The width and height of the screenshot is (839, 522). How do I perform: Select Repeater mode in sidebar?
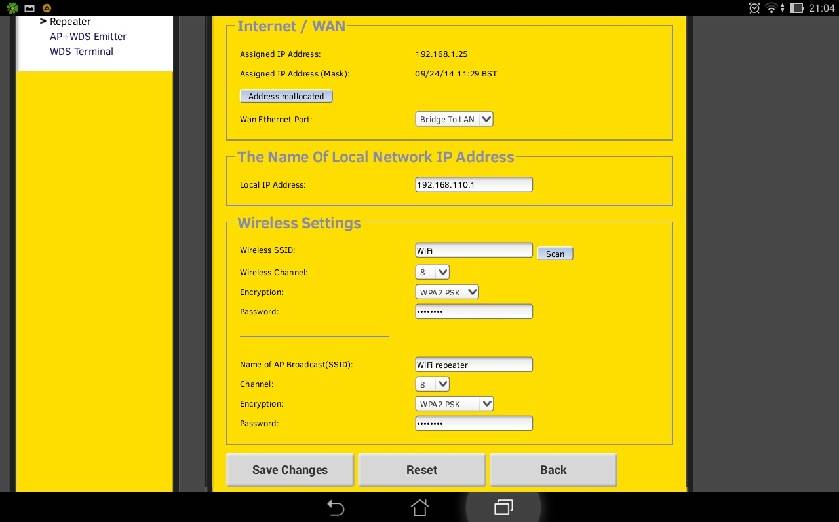click(70, 21)
